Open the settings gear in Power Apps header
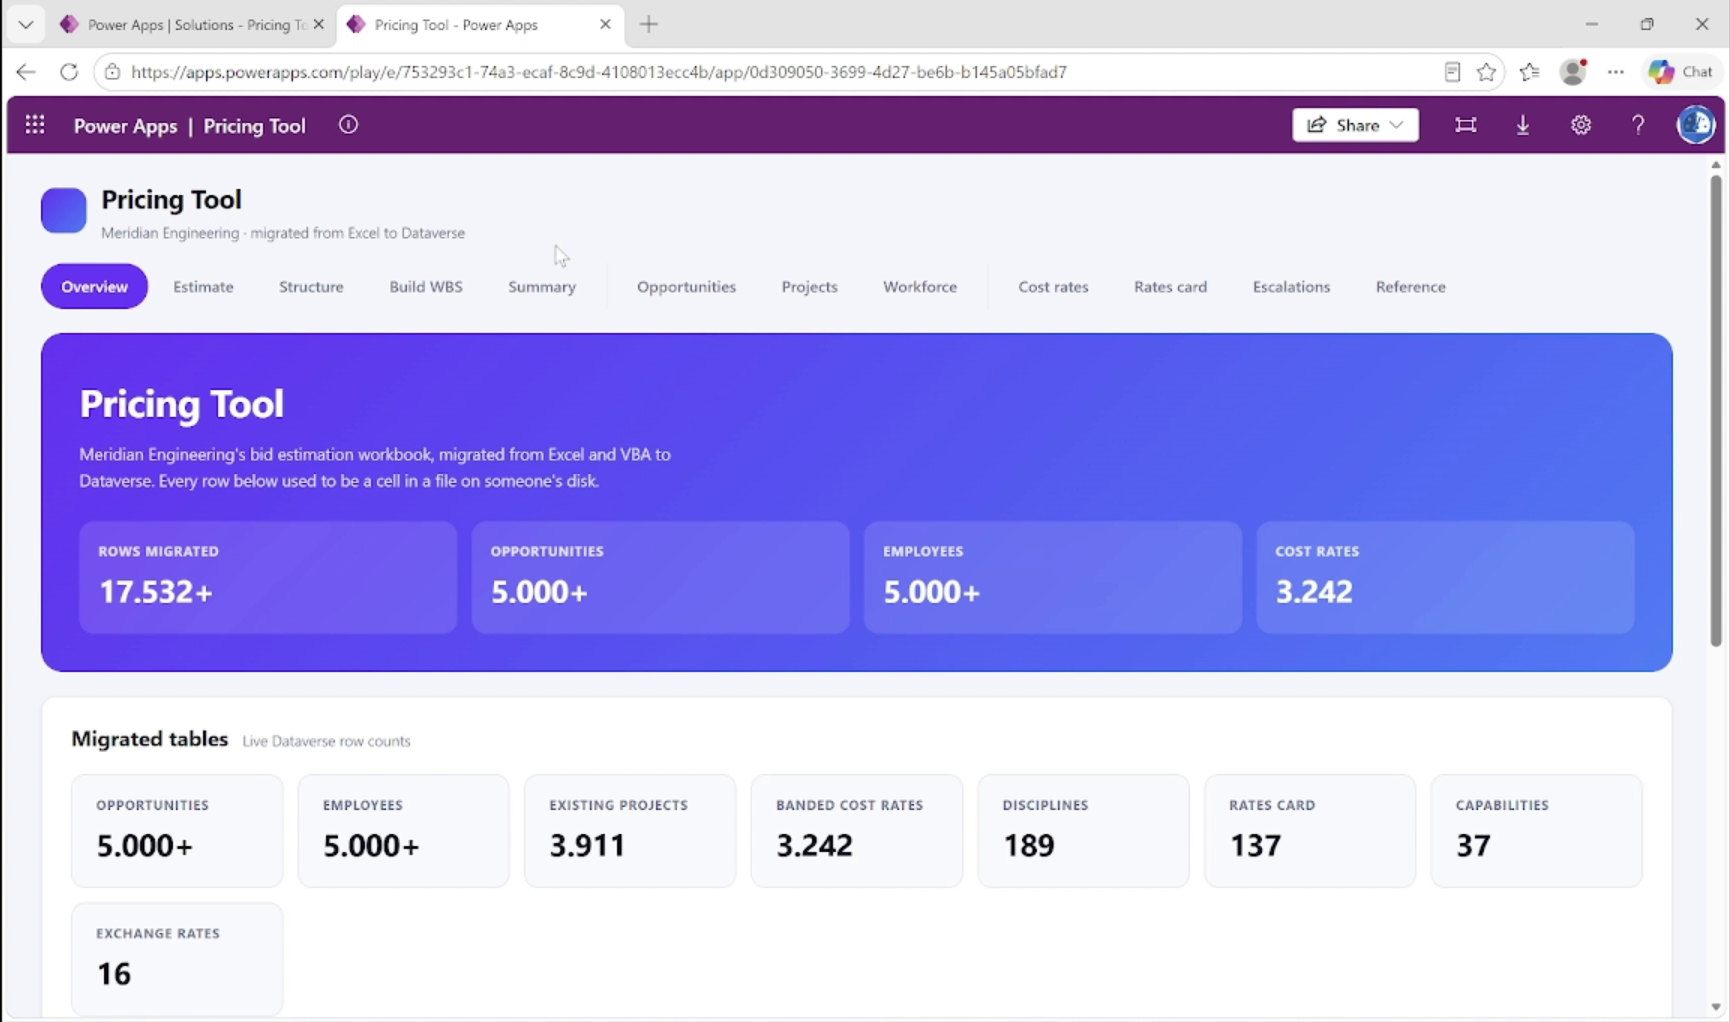 [x=1581, y=125]
